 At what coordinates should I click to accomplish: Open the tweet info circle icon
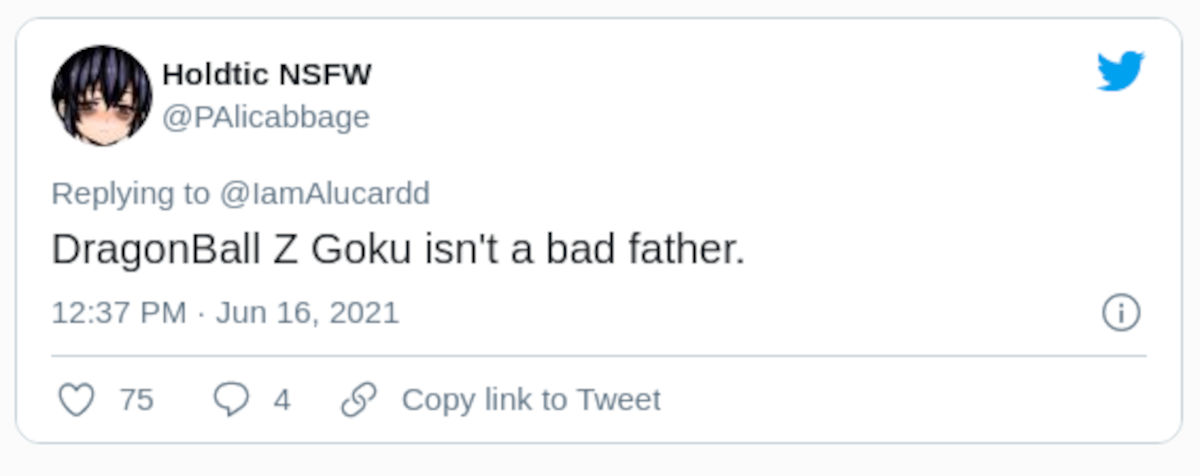coord(1121,313)
